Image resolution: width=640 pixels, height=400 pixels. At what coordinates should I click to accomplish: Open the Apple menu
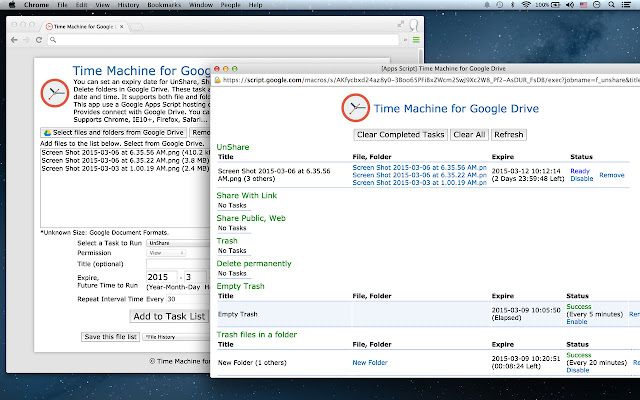pyautogui.click(x=12, y=5)
